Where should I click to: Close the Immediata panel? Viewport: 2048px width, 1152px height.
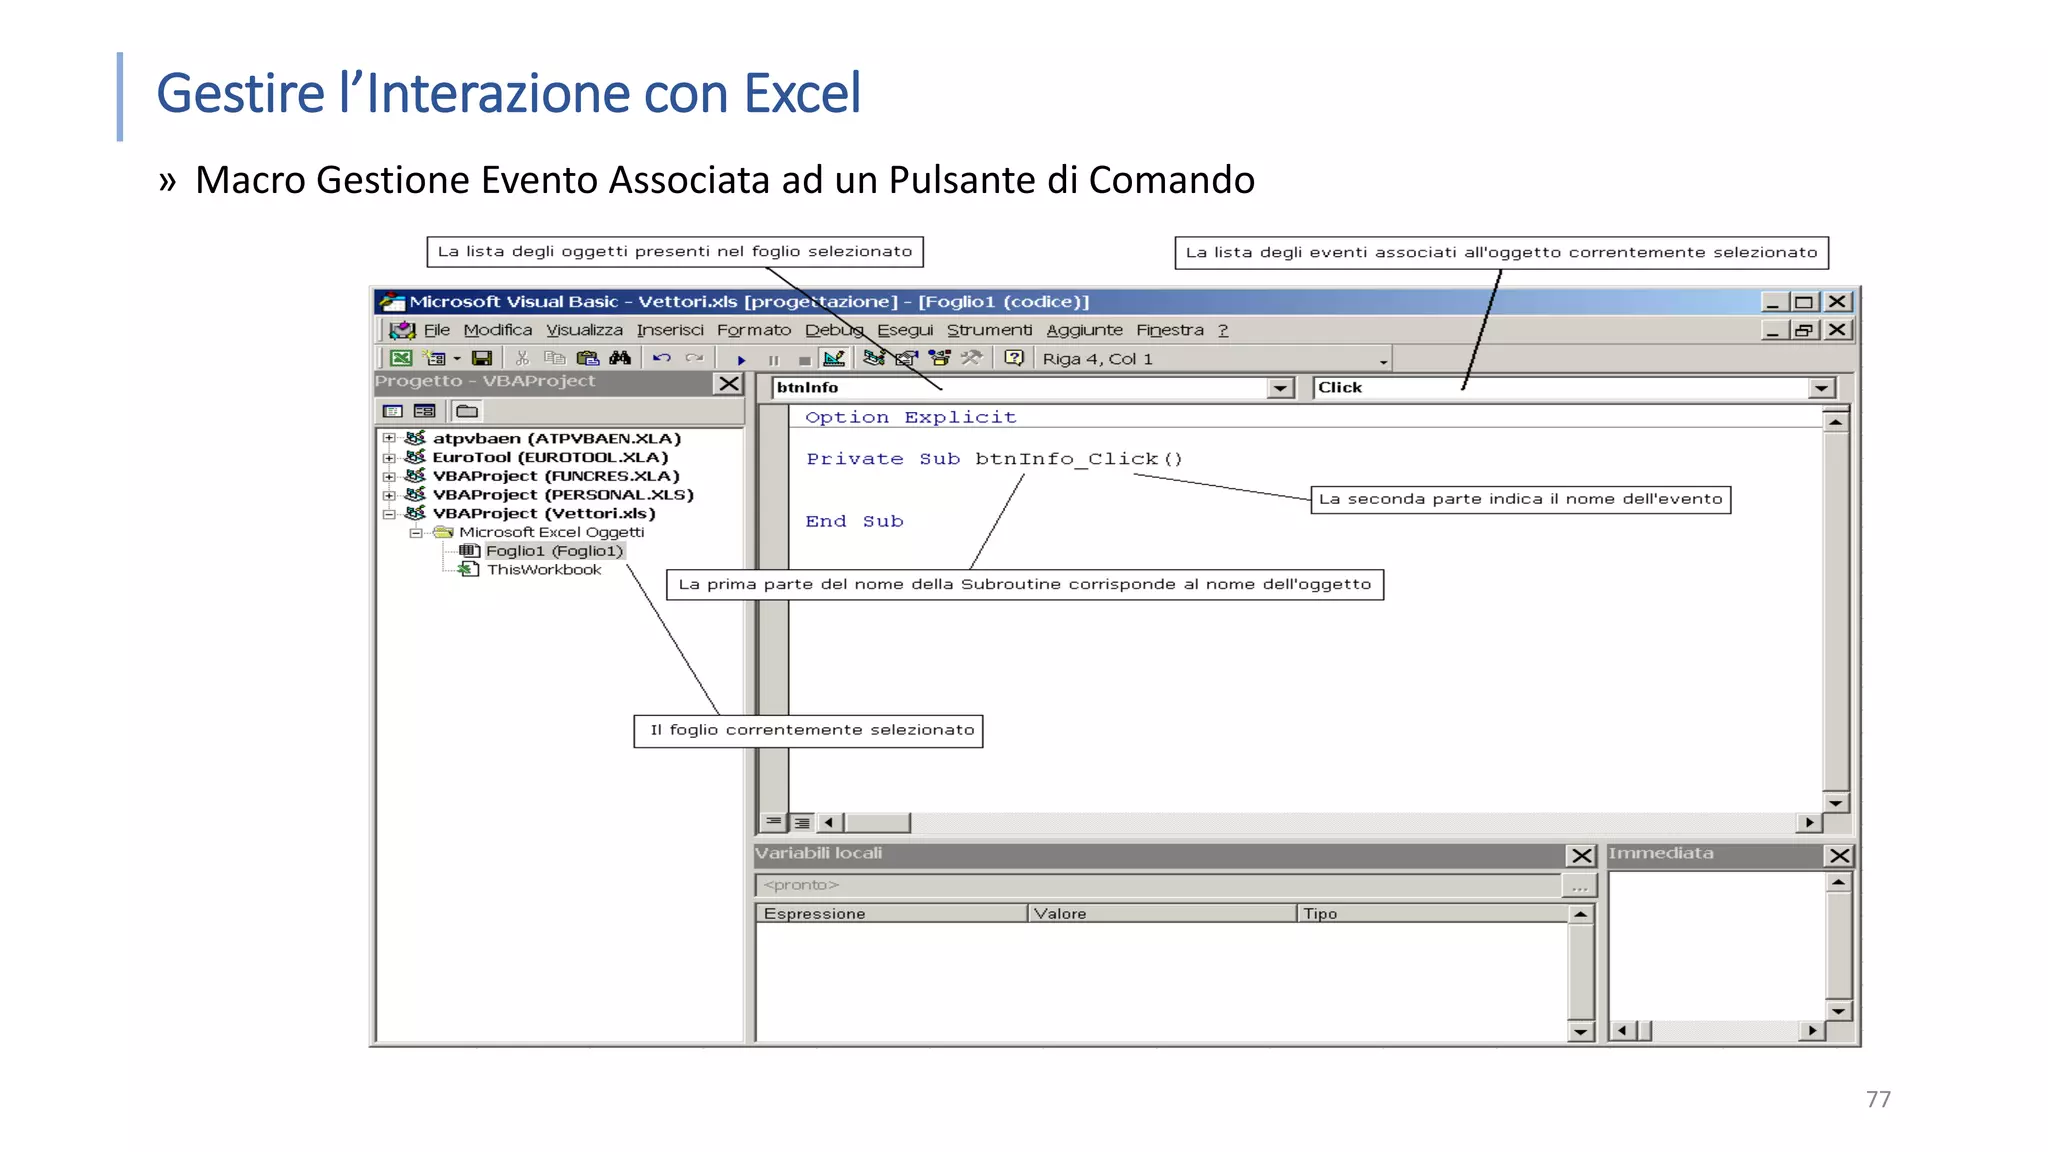(x=1839, y=856)
